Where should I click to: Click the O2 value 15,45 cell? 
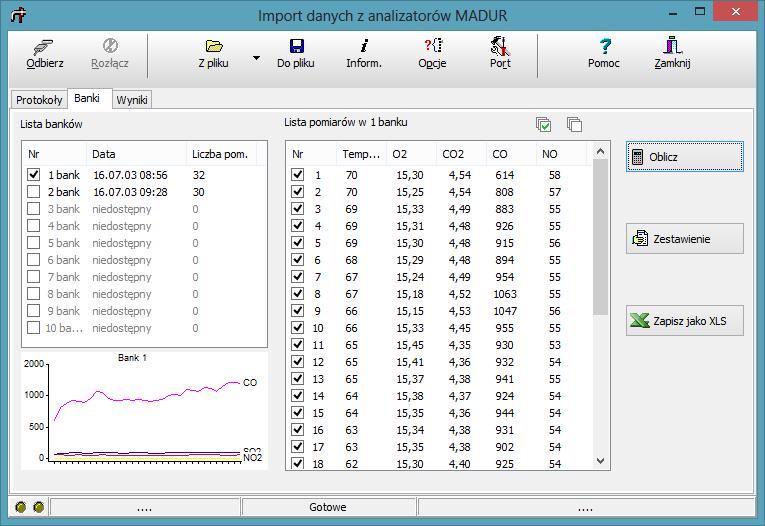click(x=410, y=345)
